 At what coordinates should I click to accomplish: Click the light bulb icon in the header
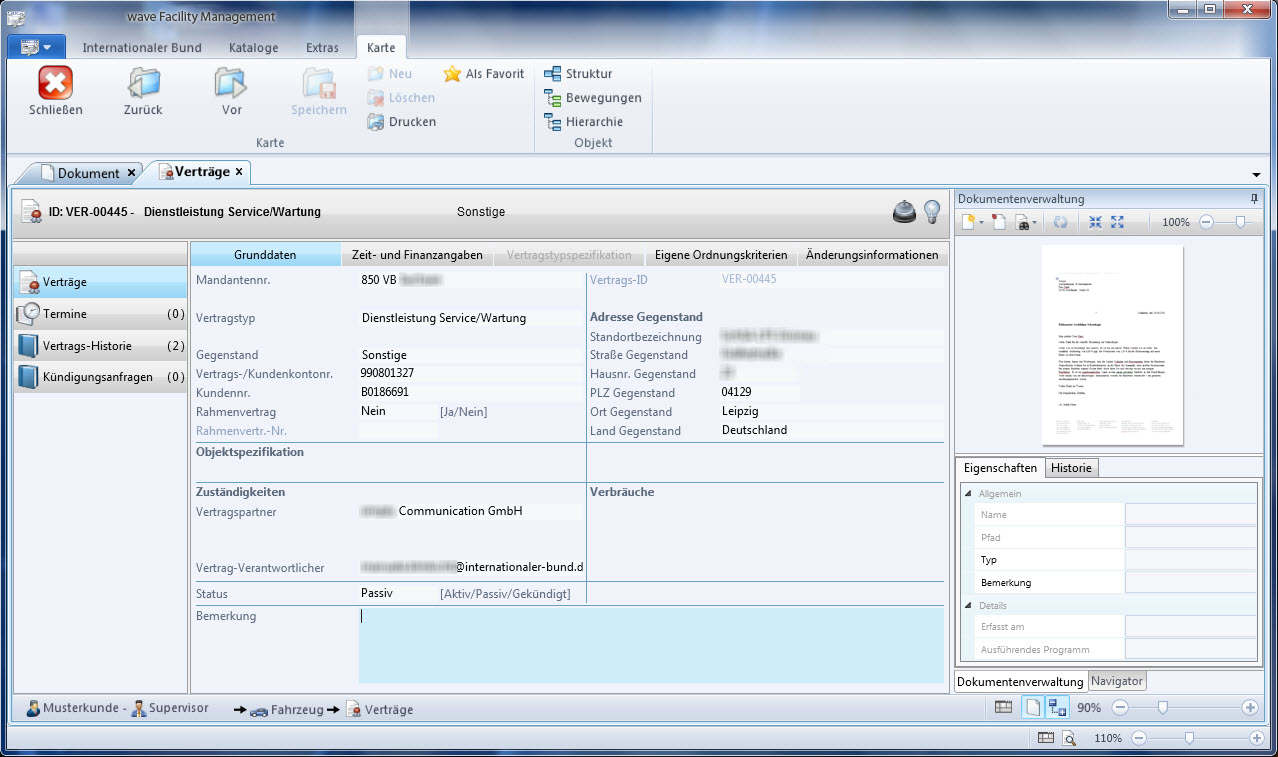[932, 211]
